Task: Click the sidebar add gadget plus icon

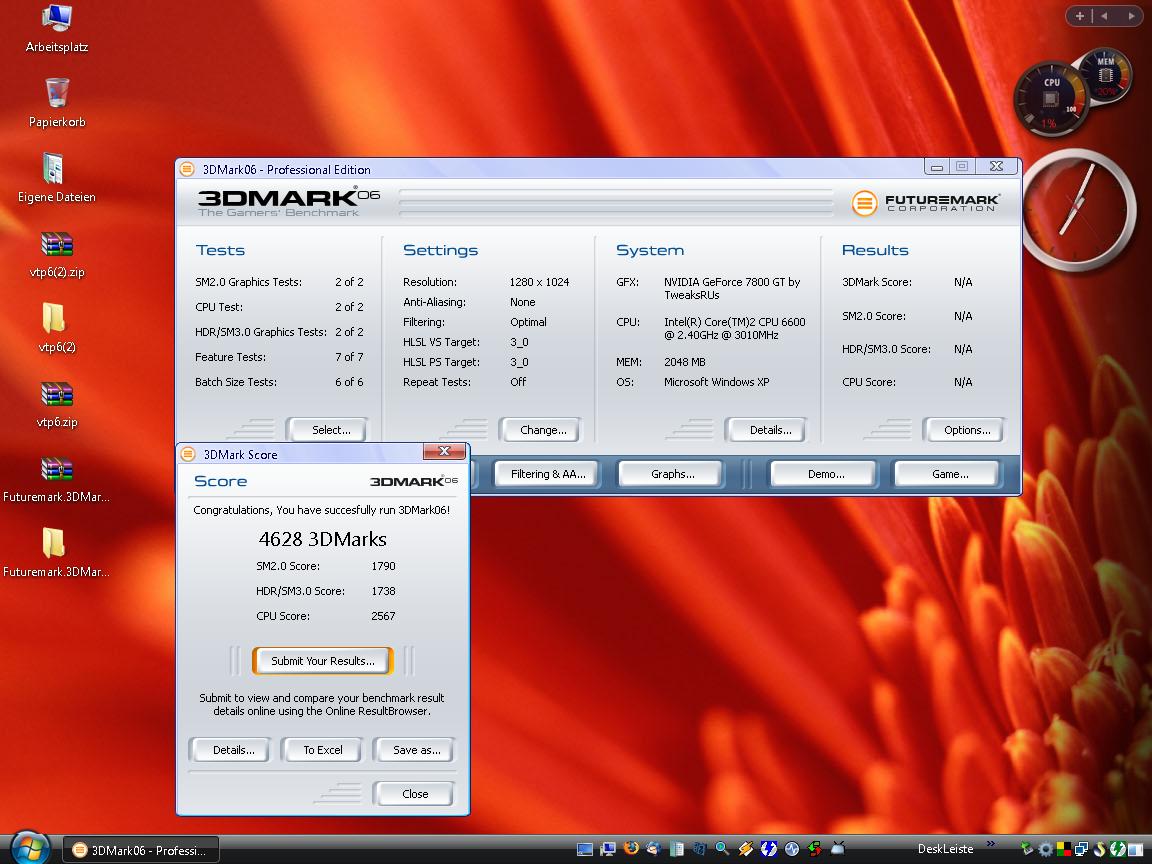Action: (x=1079, y=15)
